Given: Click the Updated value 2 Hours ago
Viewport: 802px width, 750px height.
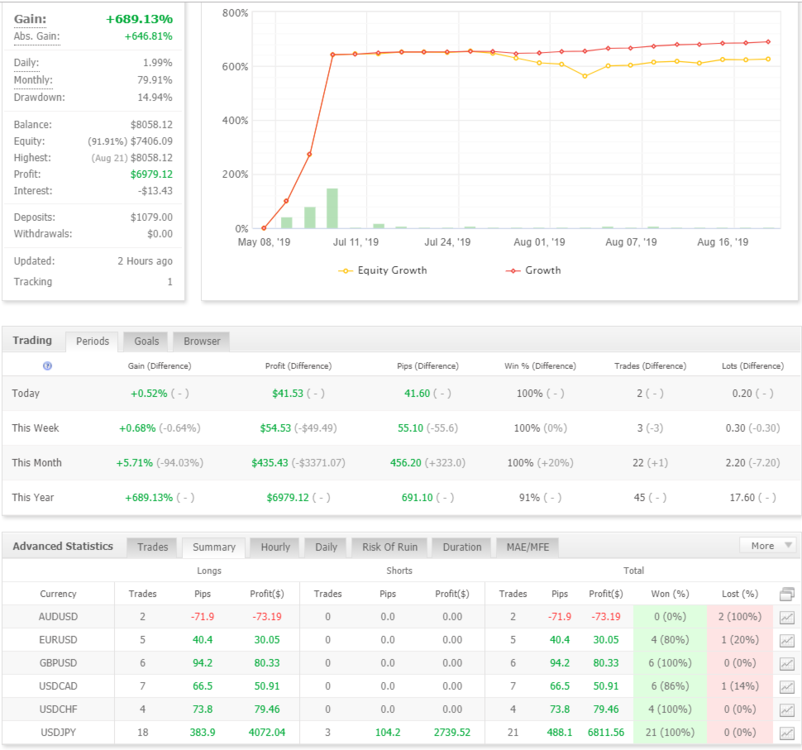Looking at the screenshot, I should coord(145,261).
